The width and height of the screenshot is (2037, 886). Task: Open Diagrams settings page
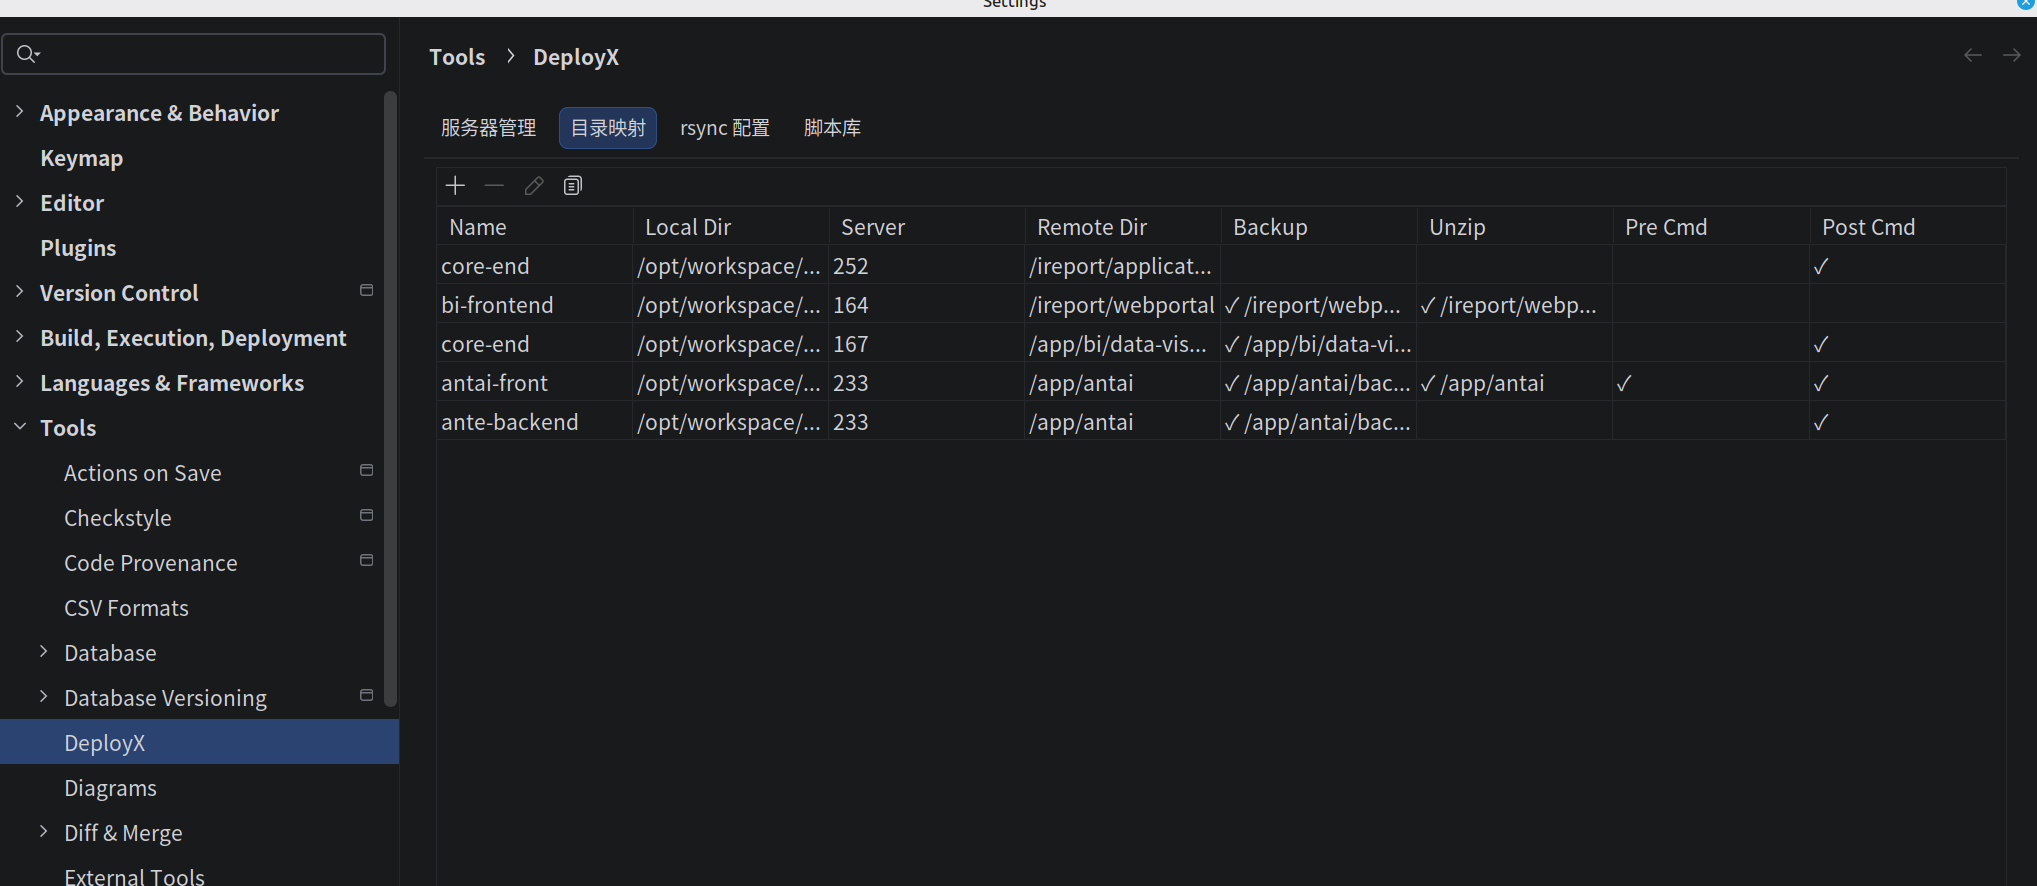pos(110,788)
